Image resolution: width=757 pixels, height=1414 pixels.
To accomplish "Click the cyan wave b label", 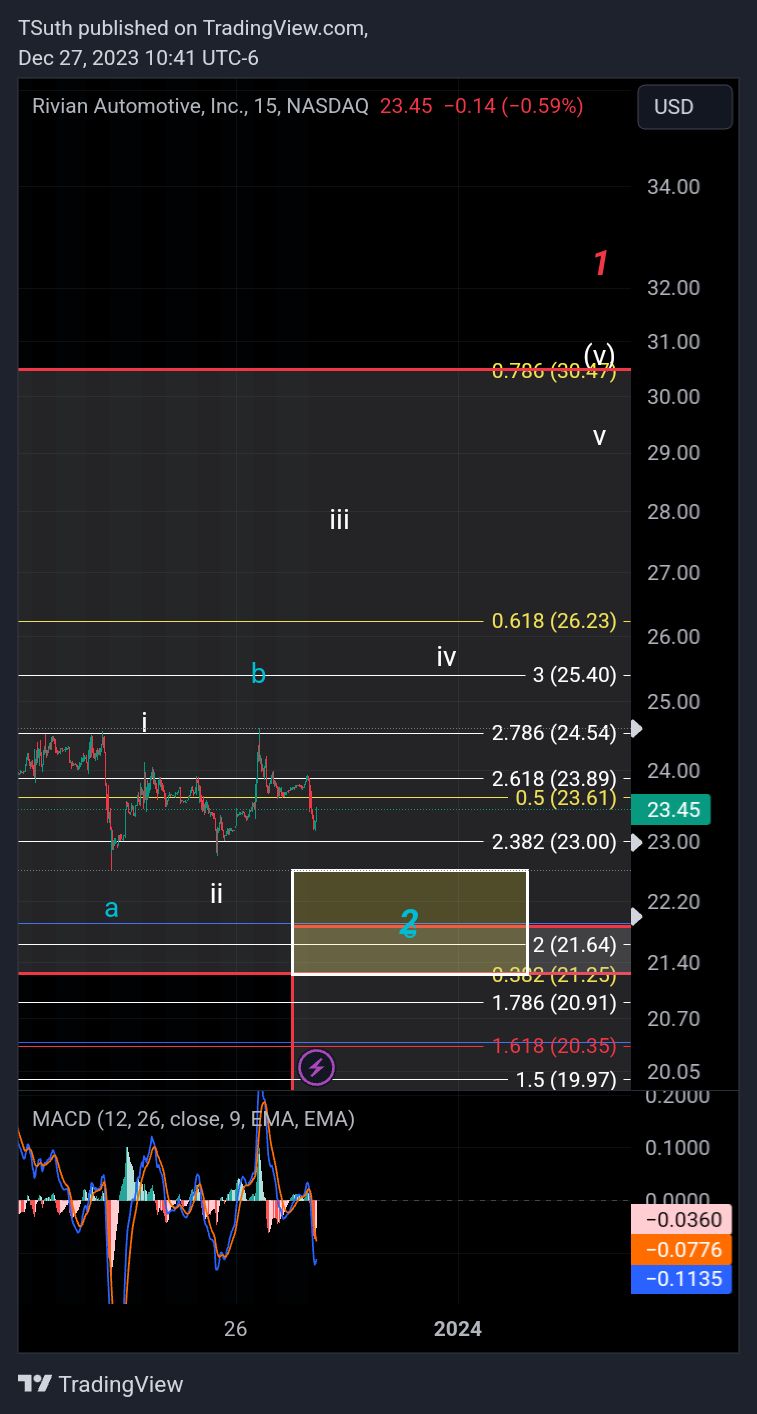I will pyautogui.click(x=258, y=674).
